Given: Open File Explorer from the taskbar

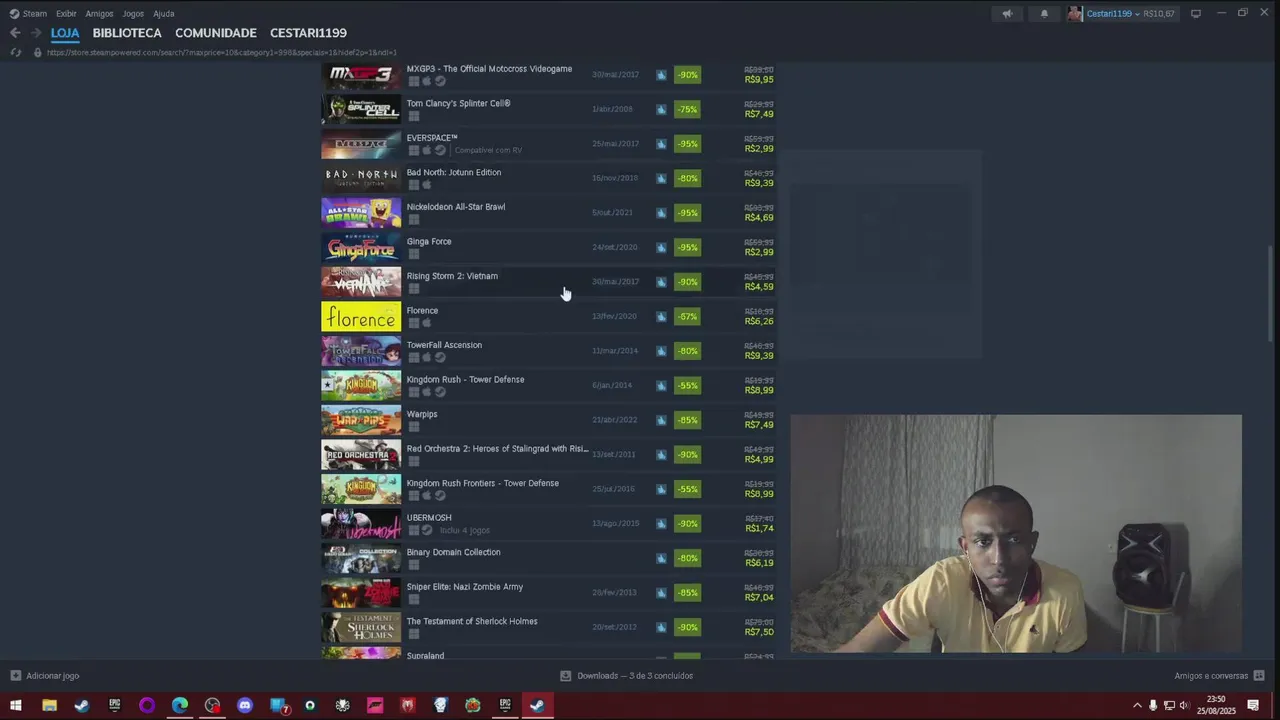Looking at the screenshot, I should (x=49, y=705).
